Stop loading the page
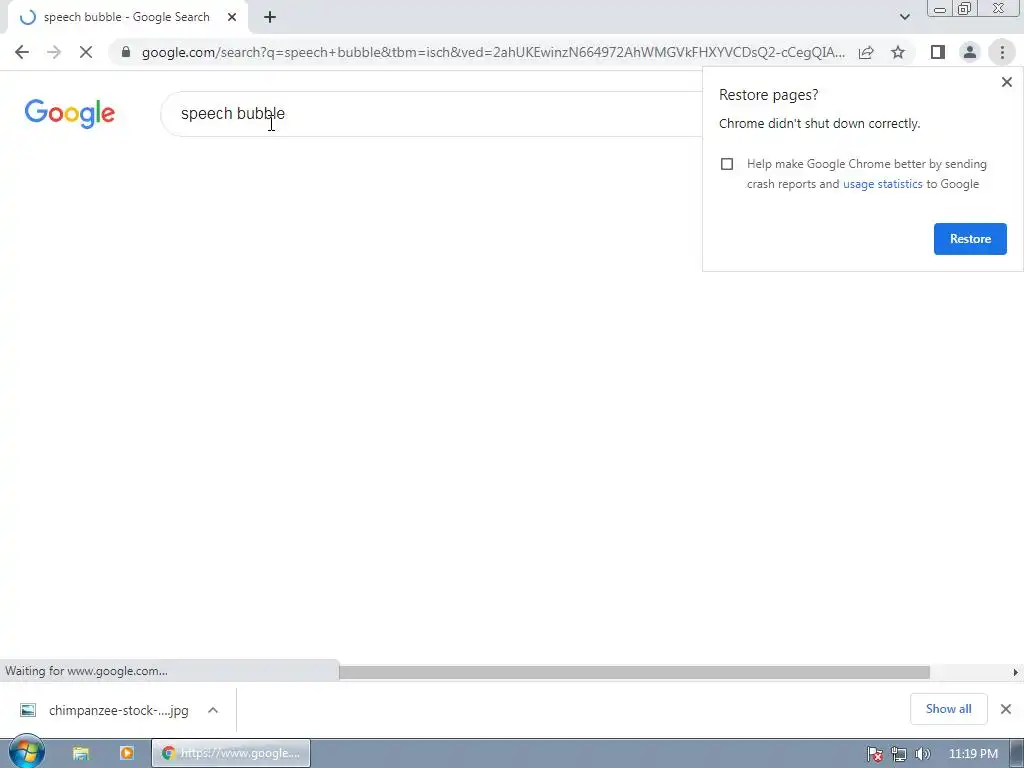 pos(86,52)
